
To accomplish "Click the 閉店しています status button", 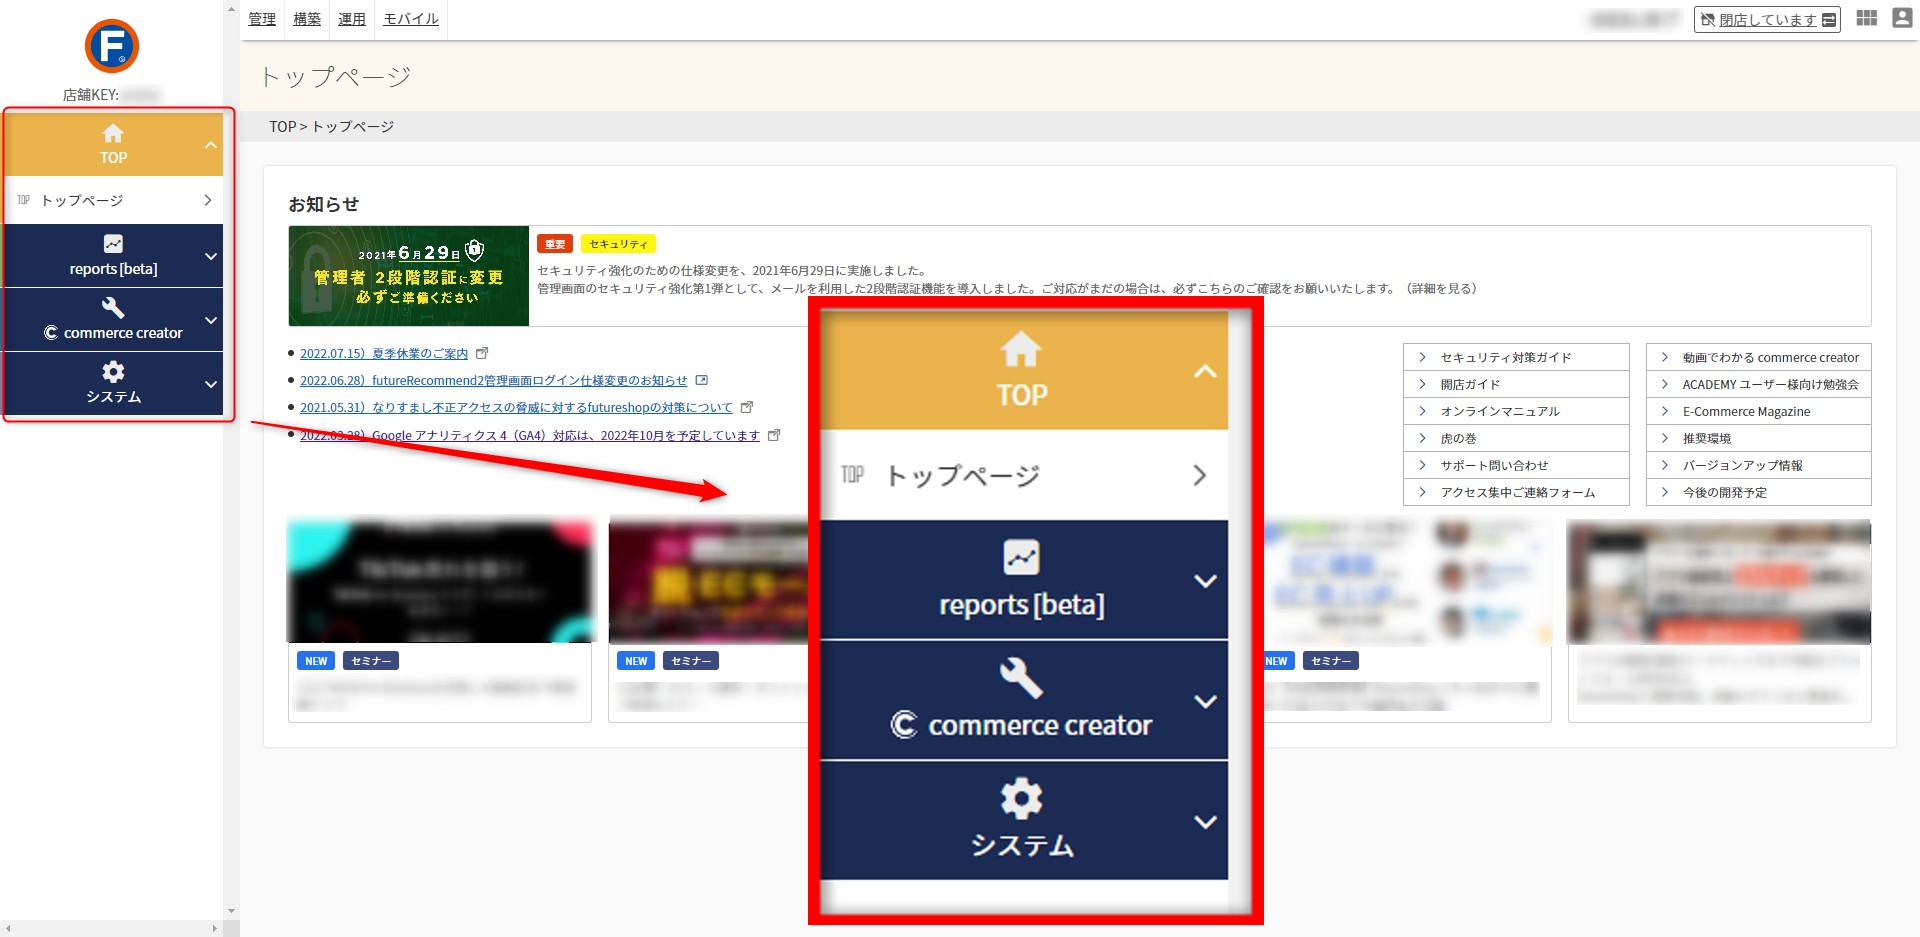I will coord(1767,19).
